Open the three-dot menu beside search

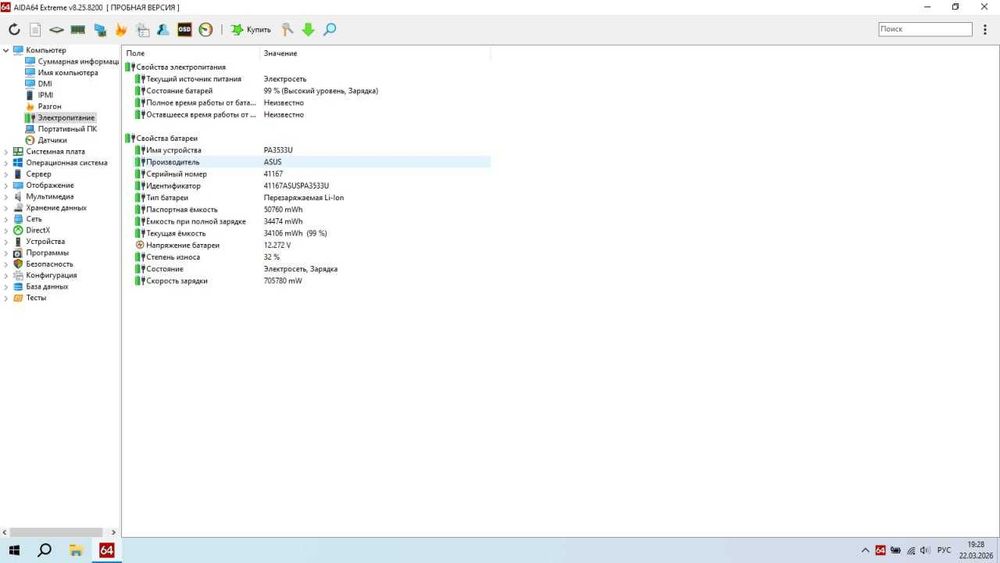tap(985, 29)
